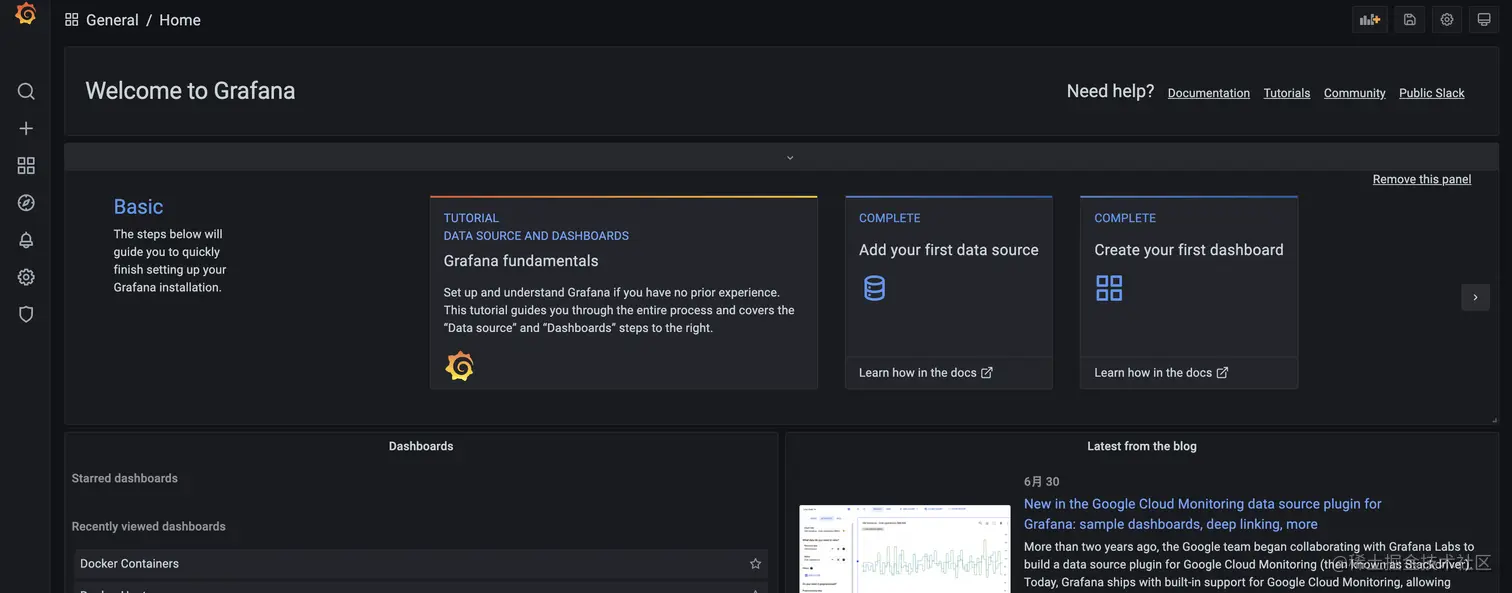Collapse the getting started row chevron
The height and width of the screenshot is (593, 1512).
(790, 157)
